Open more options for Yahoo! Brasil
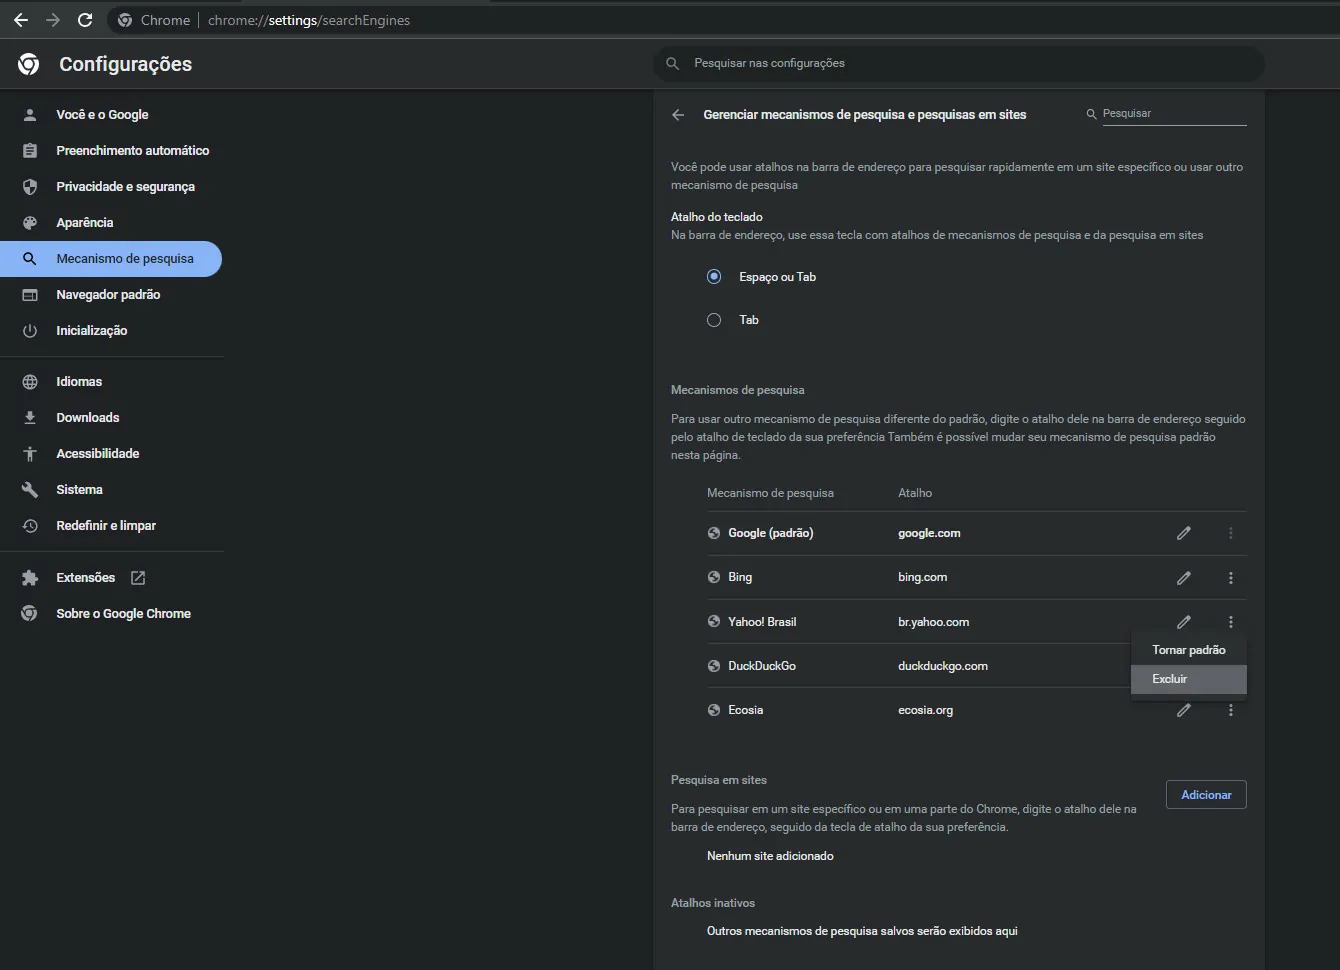 [x=1231, y=622]
